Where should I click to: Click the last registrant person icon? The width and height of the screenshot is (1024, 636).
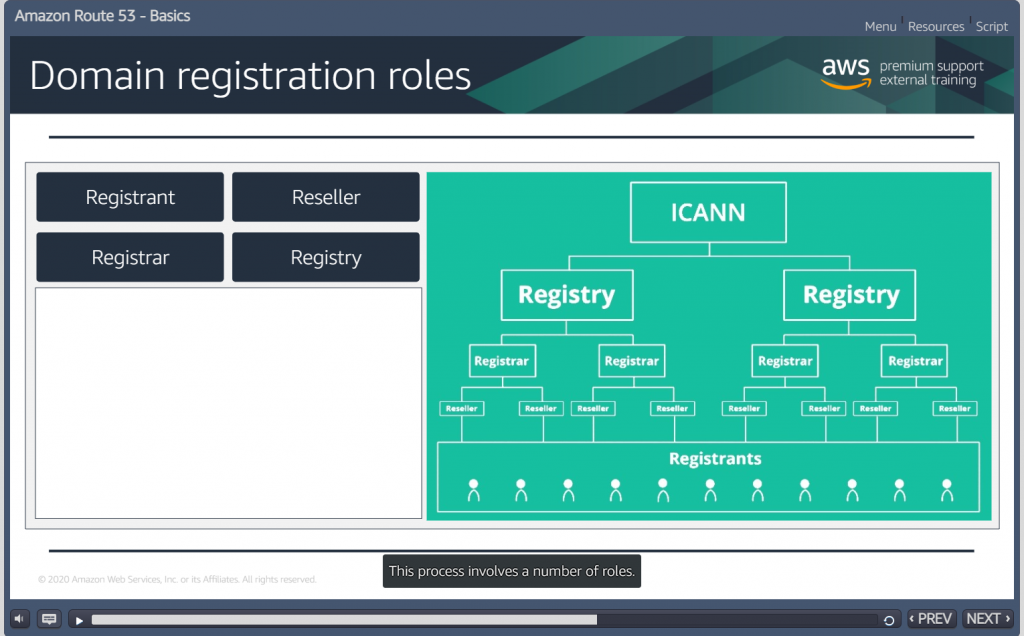click(x=946, y=490)
